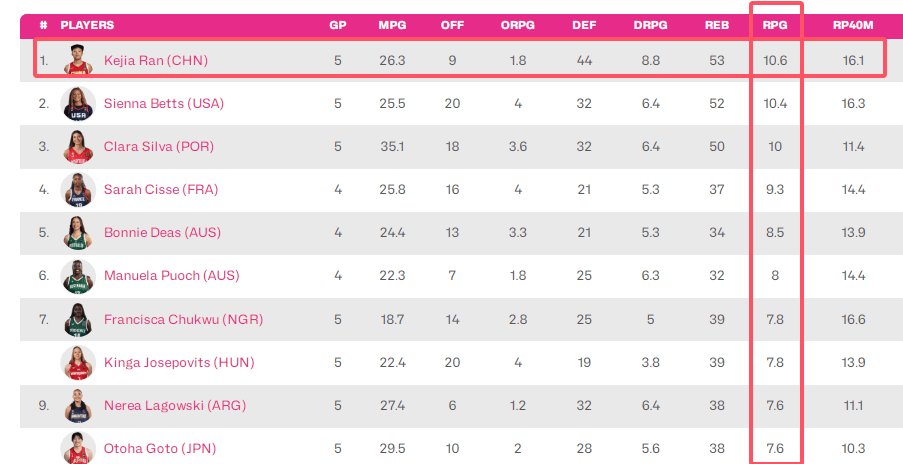
Task: Open Kinga Josepovits's avatar image
Action: 78,363
